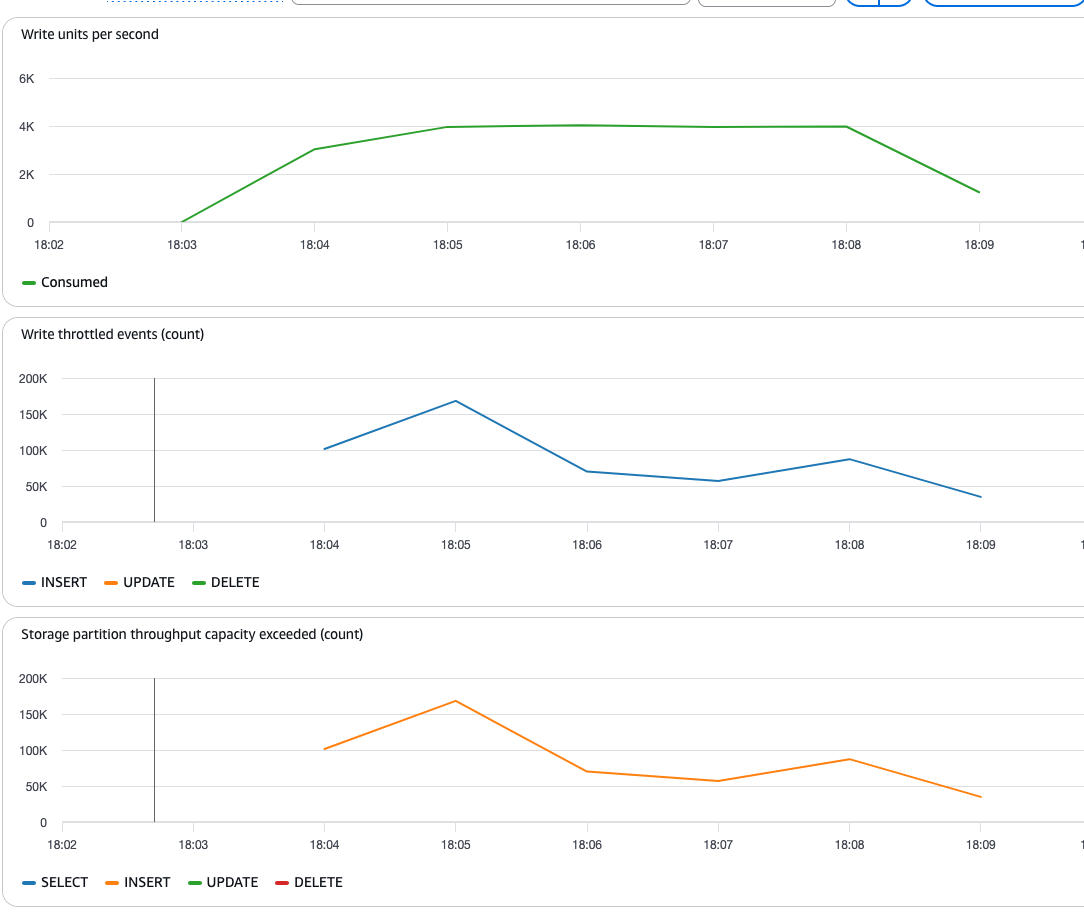Image resolution: width=1084 pixels, height=912 pixels.
Task: Click the 18:05 peak on blue throttled line
Action: click(456, 401)
